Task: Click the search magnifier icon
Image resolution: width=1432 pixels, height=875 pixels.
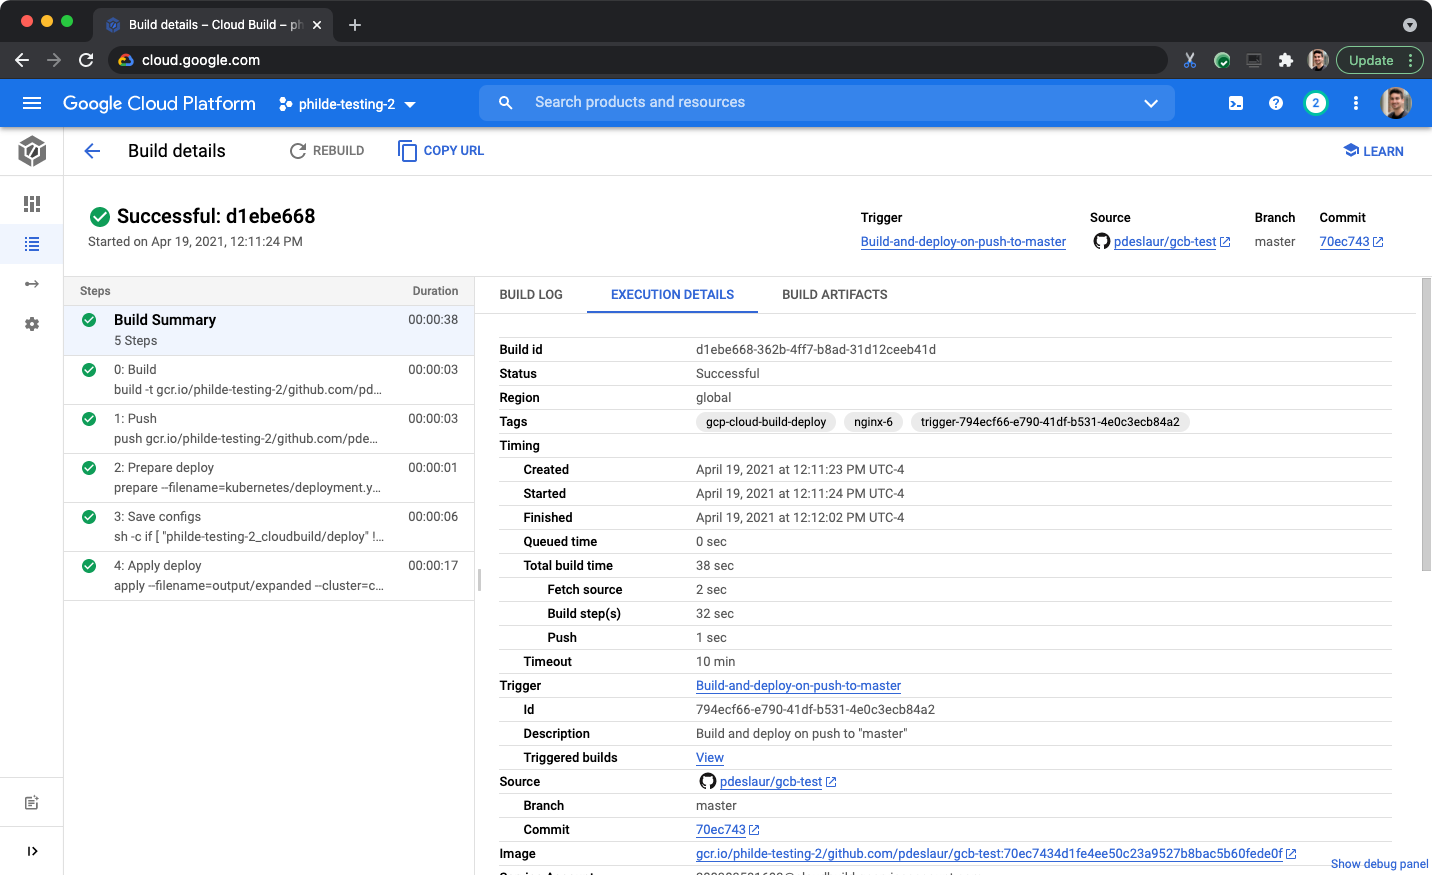Action: click(x=506, y=103)
